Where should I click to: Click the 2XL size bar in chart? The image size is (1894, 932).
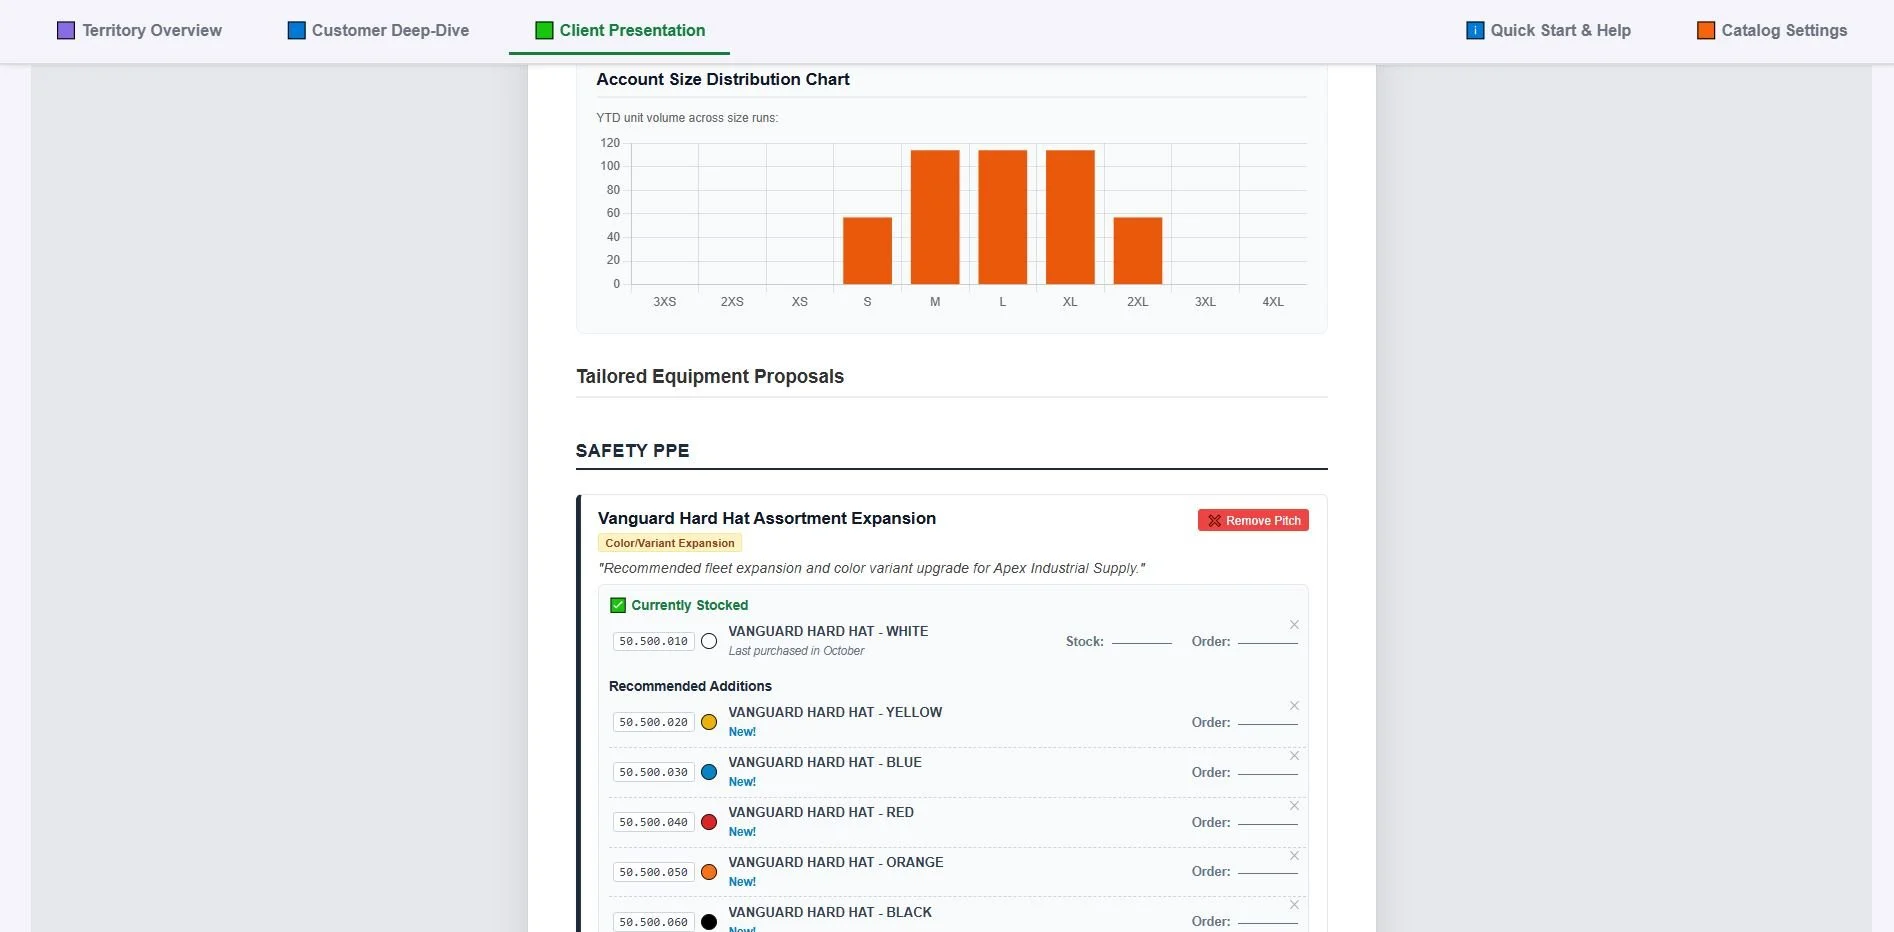click(1138, 251)
